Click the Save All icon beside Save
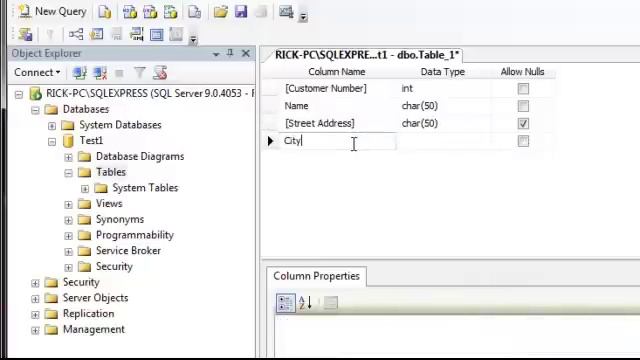The width and height of the screenshot is (640, 360). tap(261, 12)
